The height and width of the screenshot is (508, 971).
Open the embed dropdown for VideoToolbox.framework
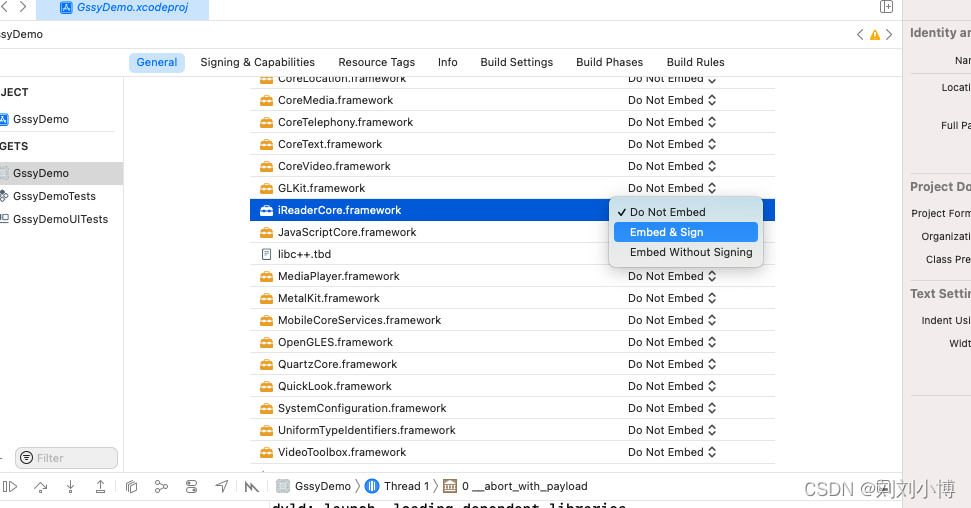[672, 452]
